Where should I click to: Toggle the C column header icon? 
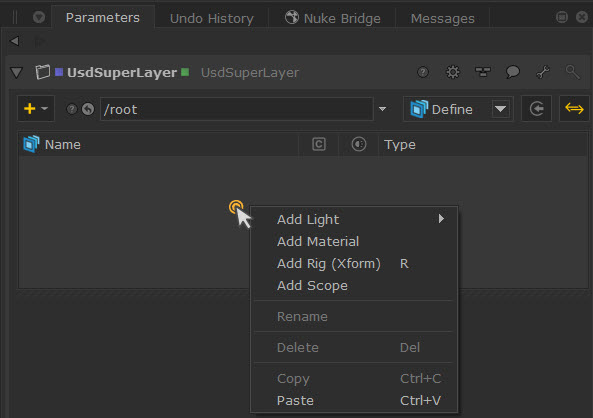coord(319,144)
